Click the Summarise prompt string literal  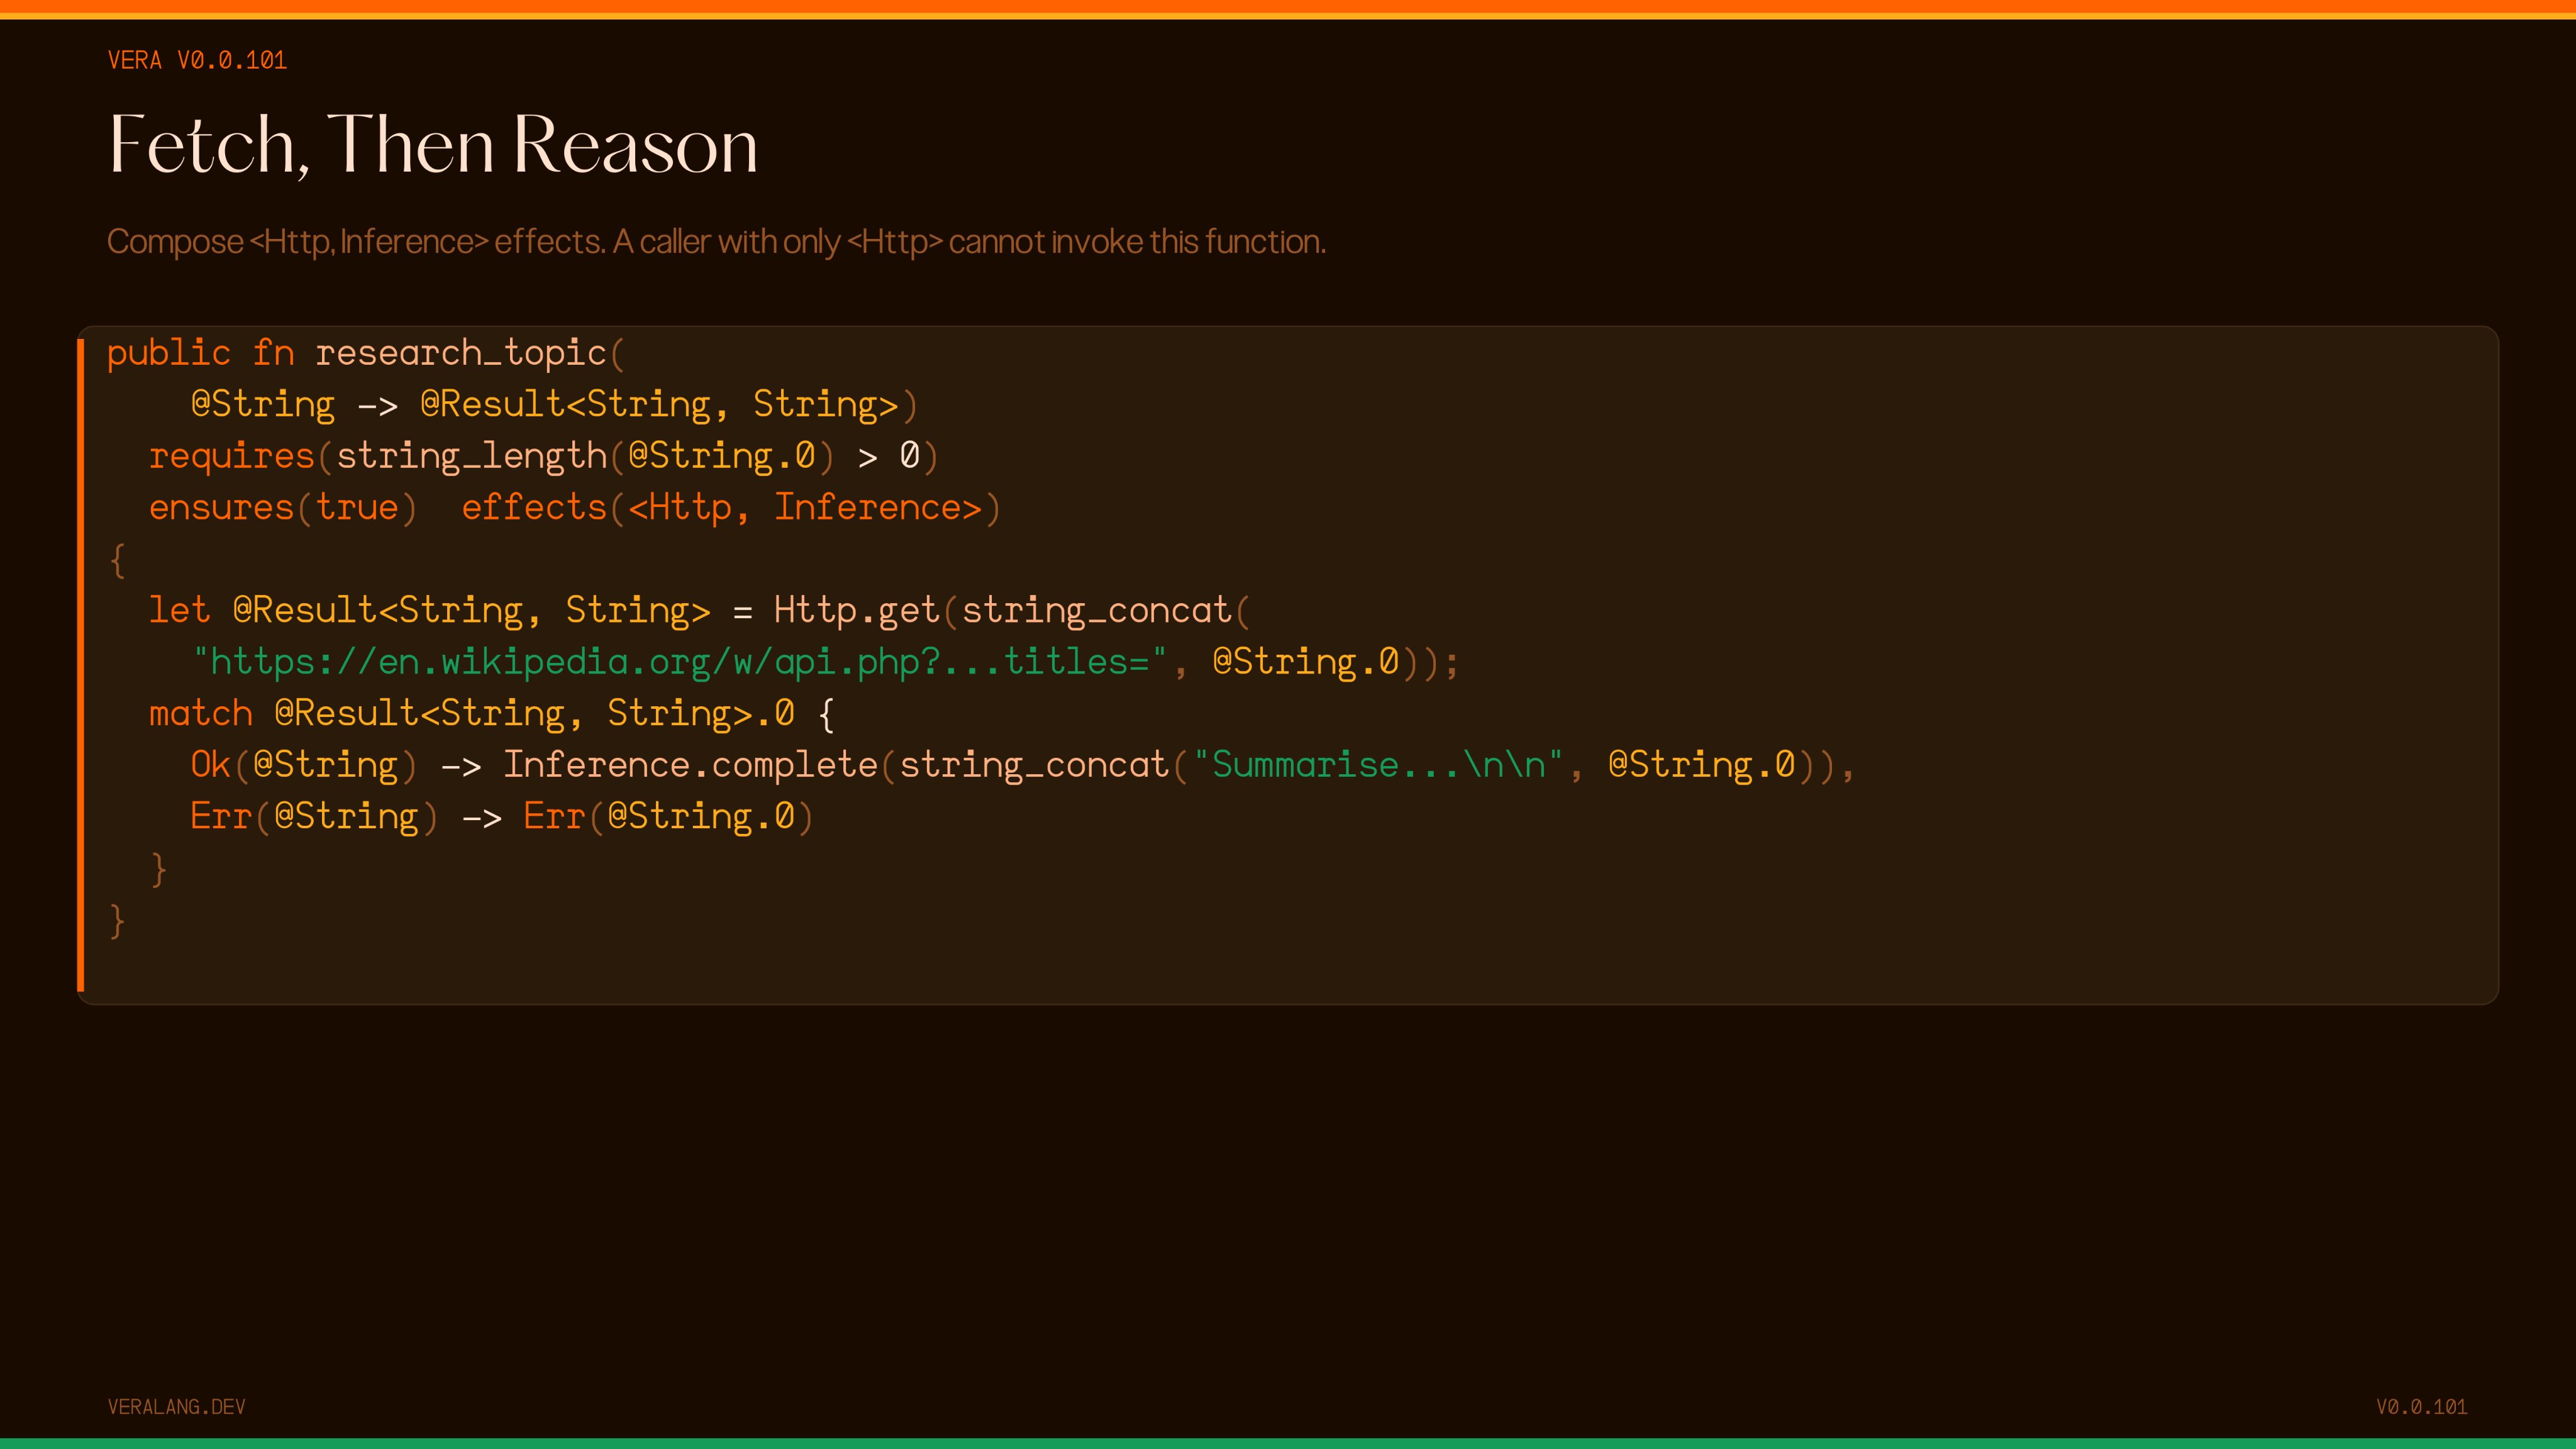tap(1377, 765)
